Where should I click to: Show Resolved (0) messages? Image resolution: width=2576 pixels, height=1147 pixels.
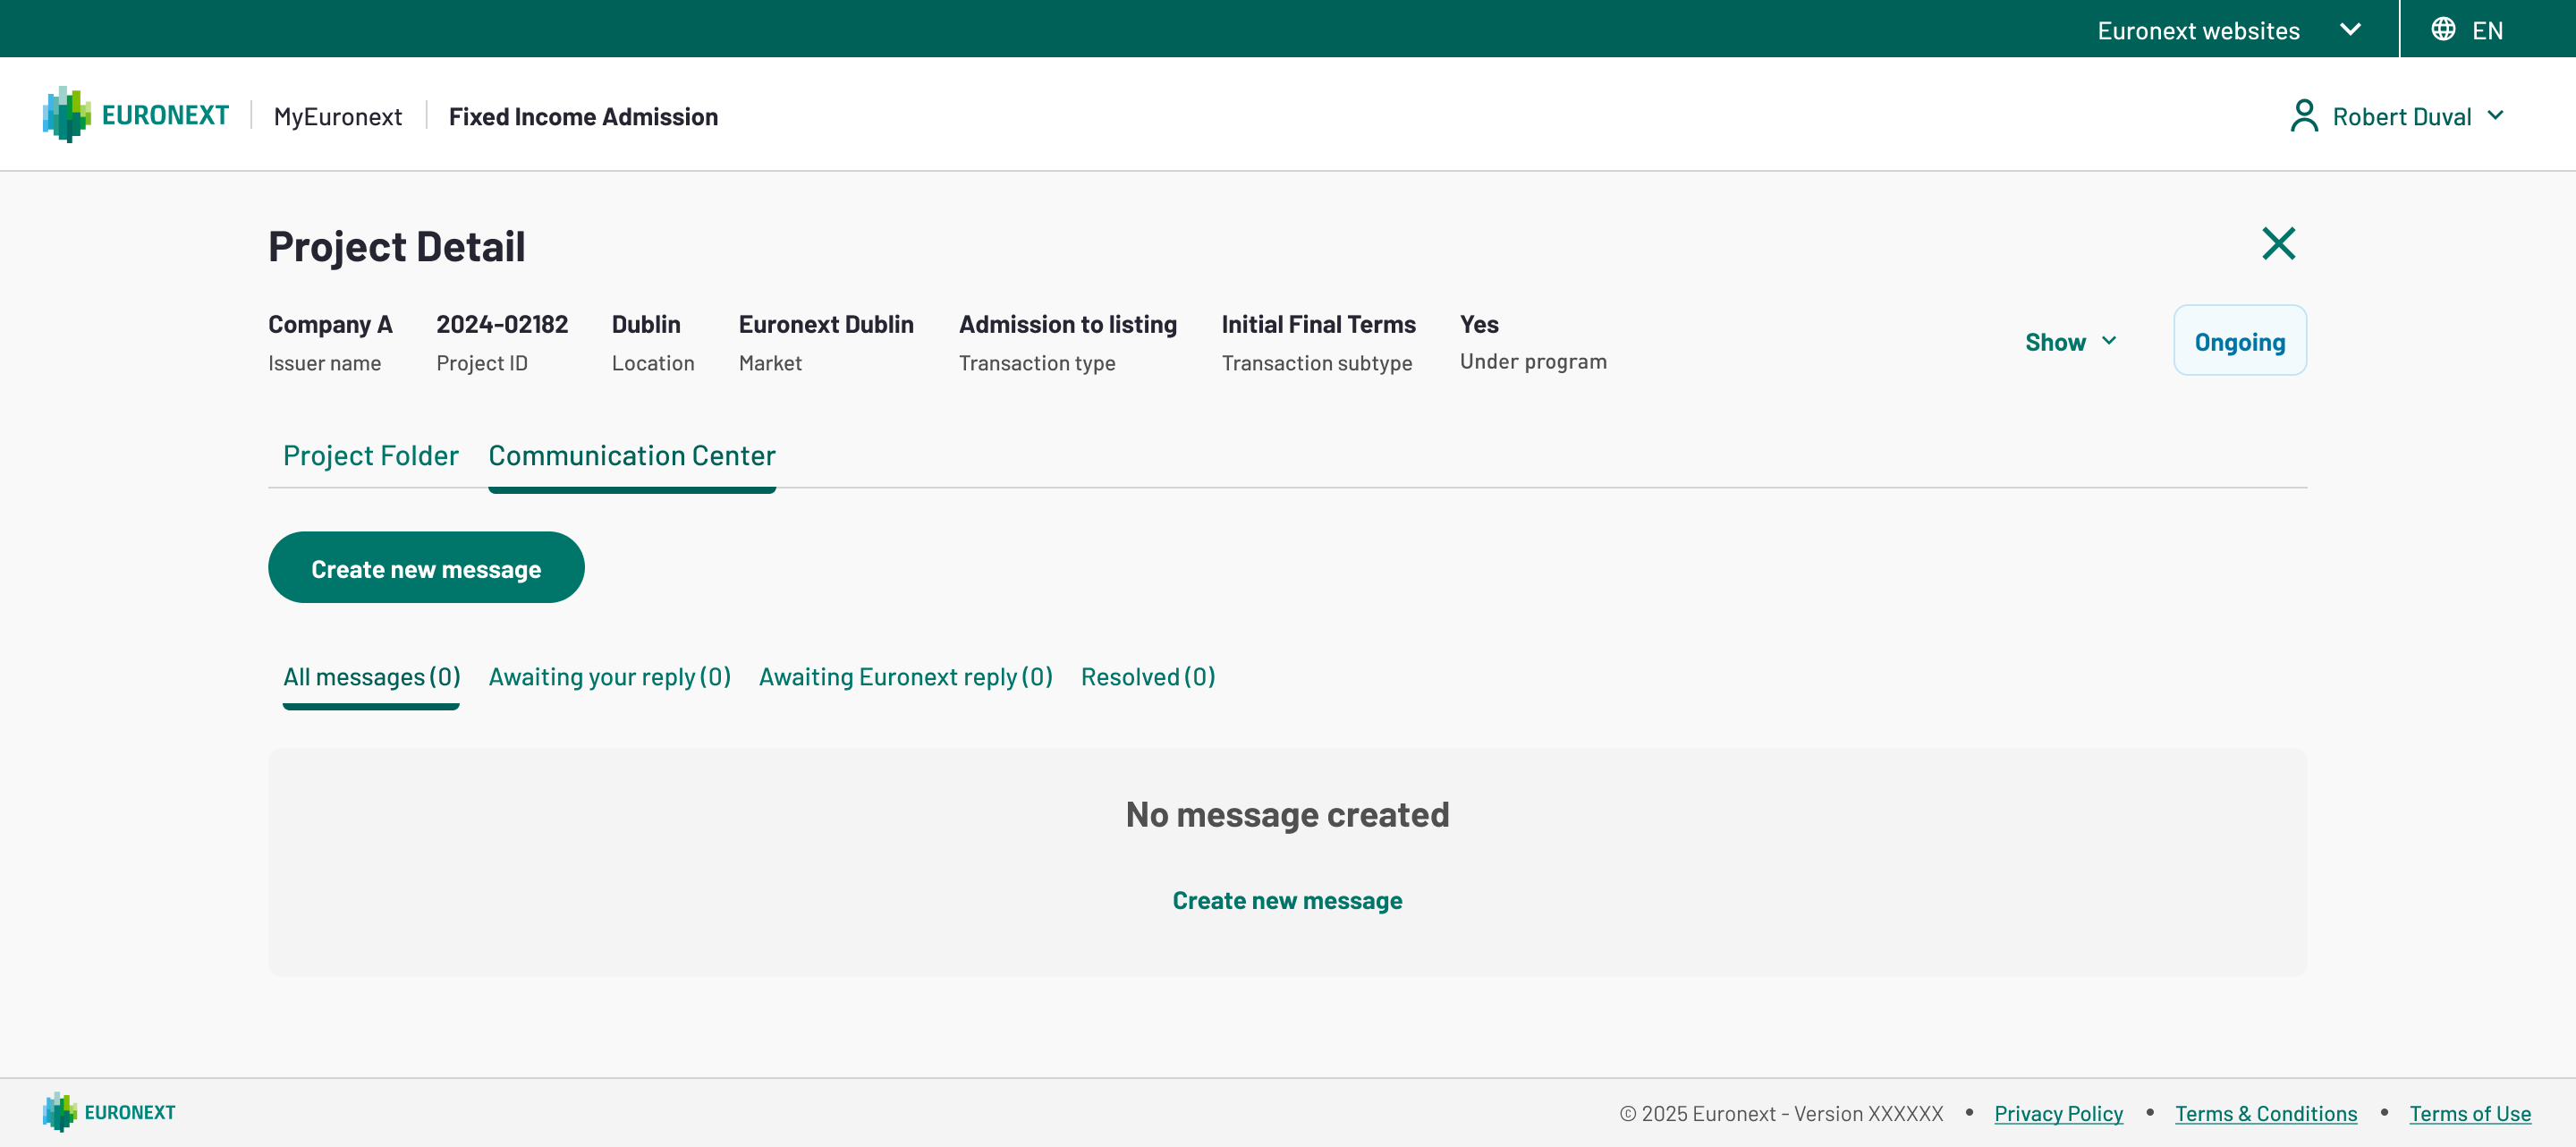click(1147, 677)
